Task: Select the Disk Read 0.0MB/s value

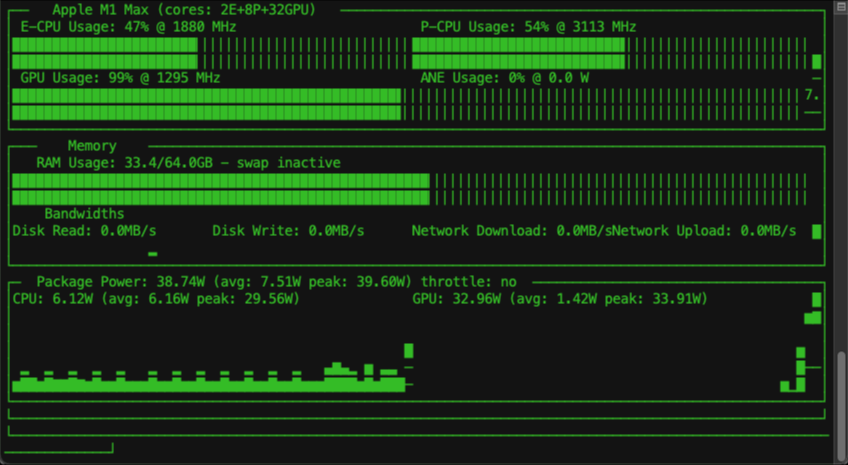Action: click(x=84, y=231)
